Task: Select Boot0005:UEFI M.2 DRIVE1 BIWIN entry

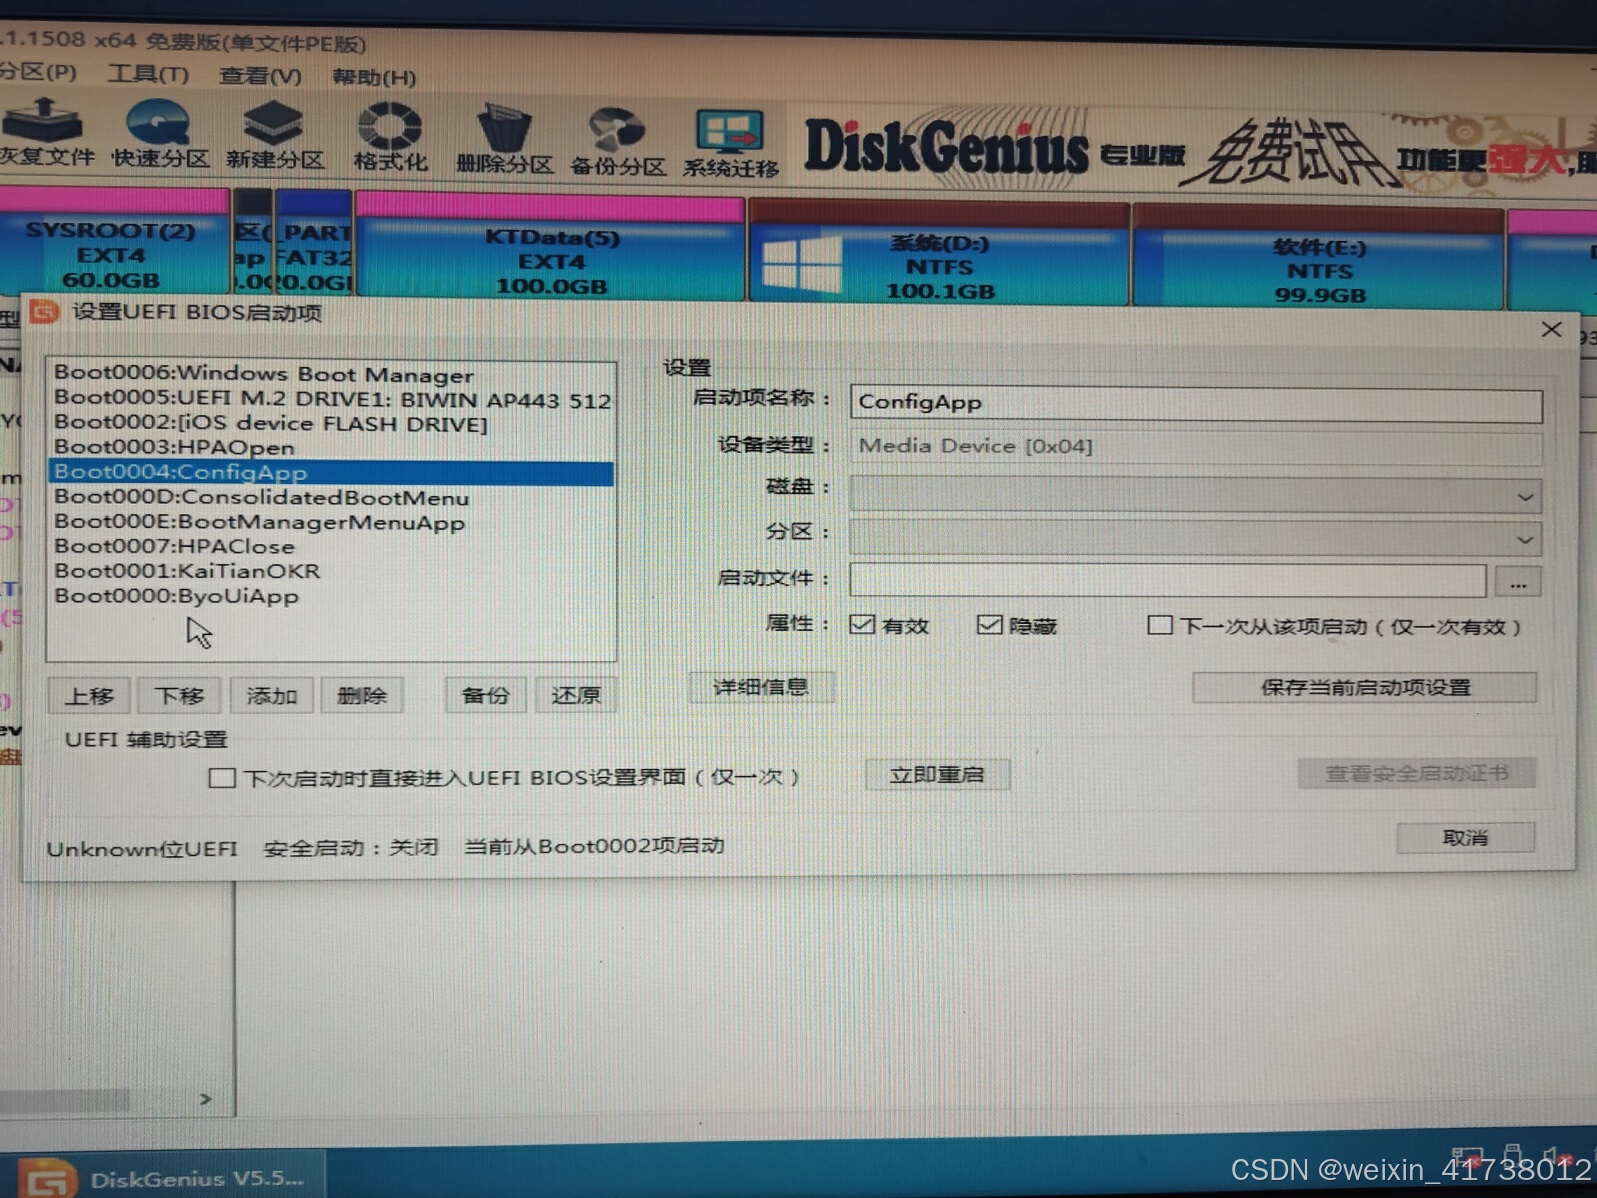Action: tap(331, 399)
